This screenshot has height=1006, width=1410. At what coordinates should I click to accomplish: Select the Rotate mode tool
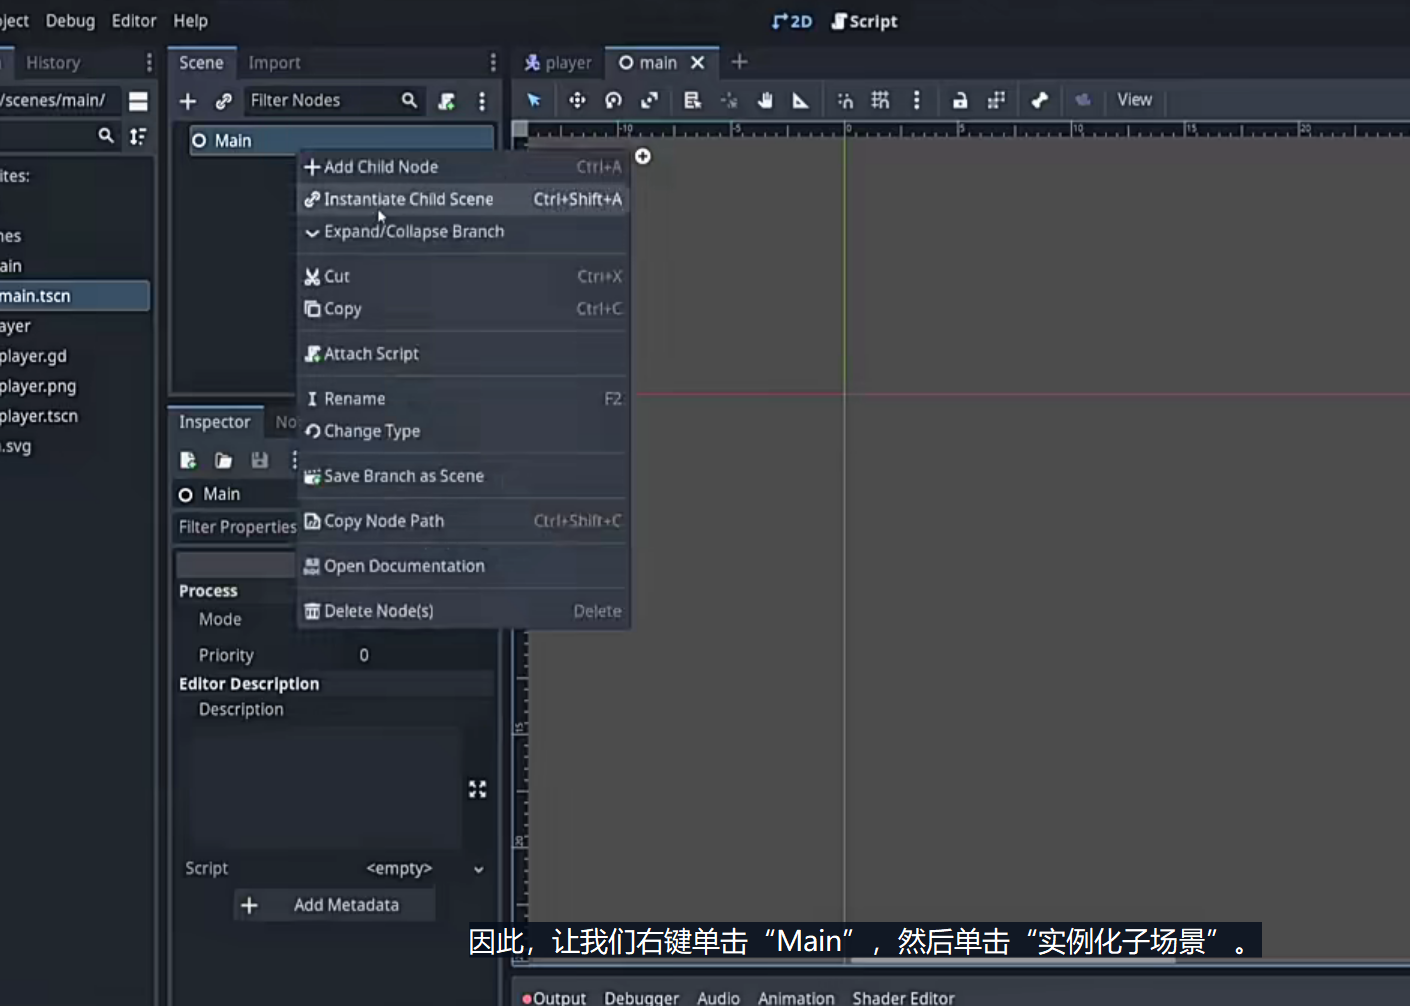tap(613, 100)
